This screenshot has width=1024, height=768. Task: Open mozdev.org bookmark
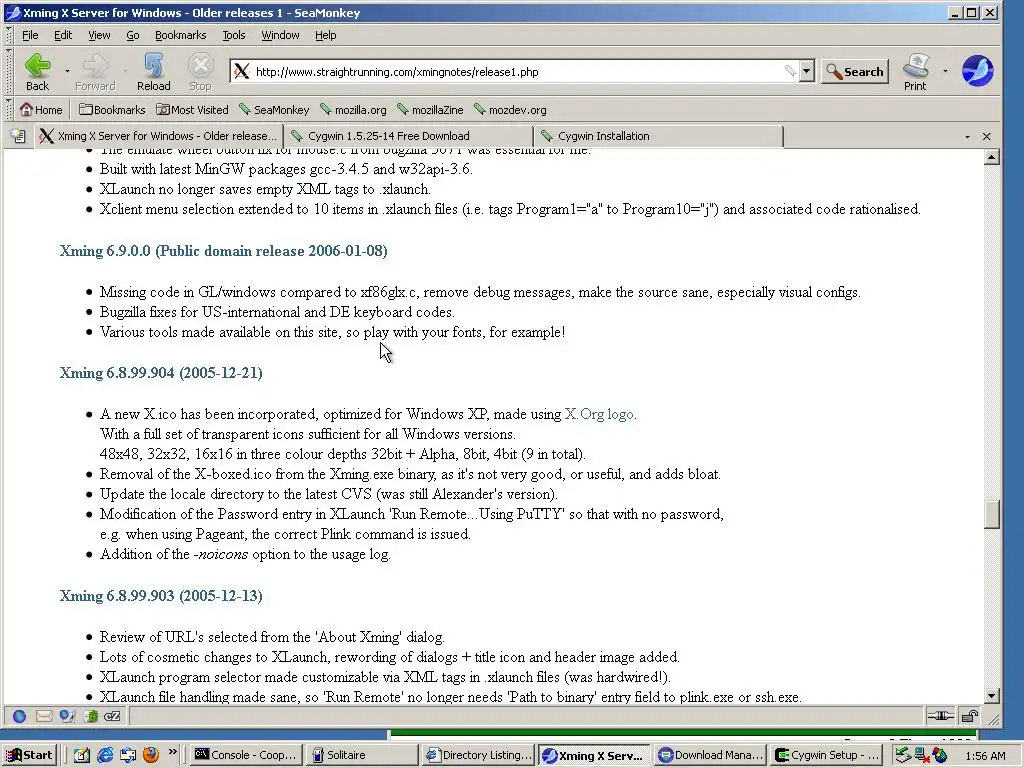510,110
